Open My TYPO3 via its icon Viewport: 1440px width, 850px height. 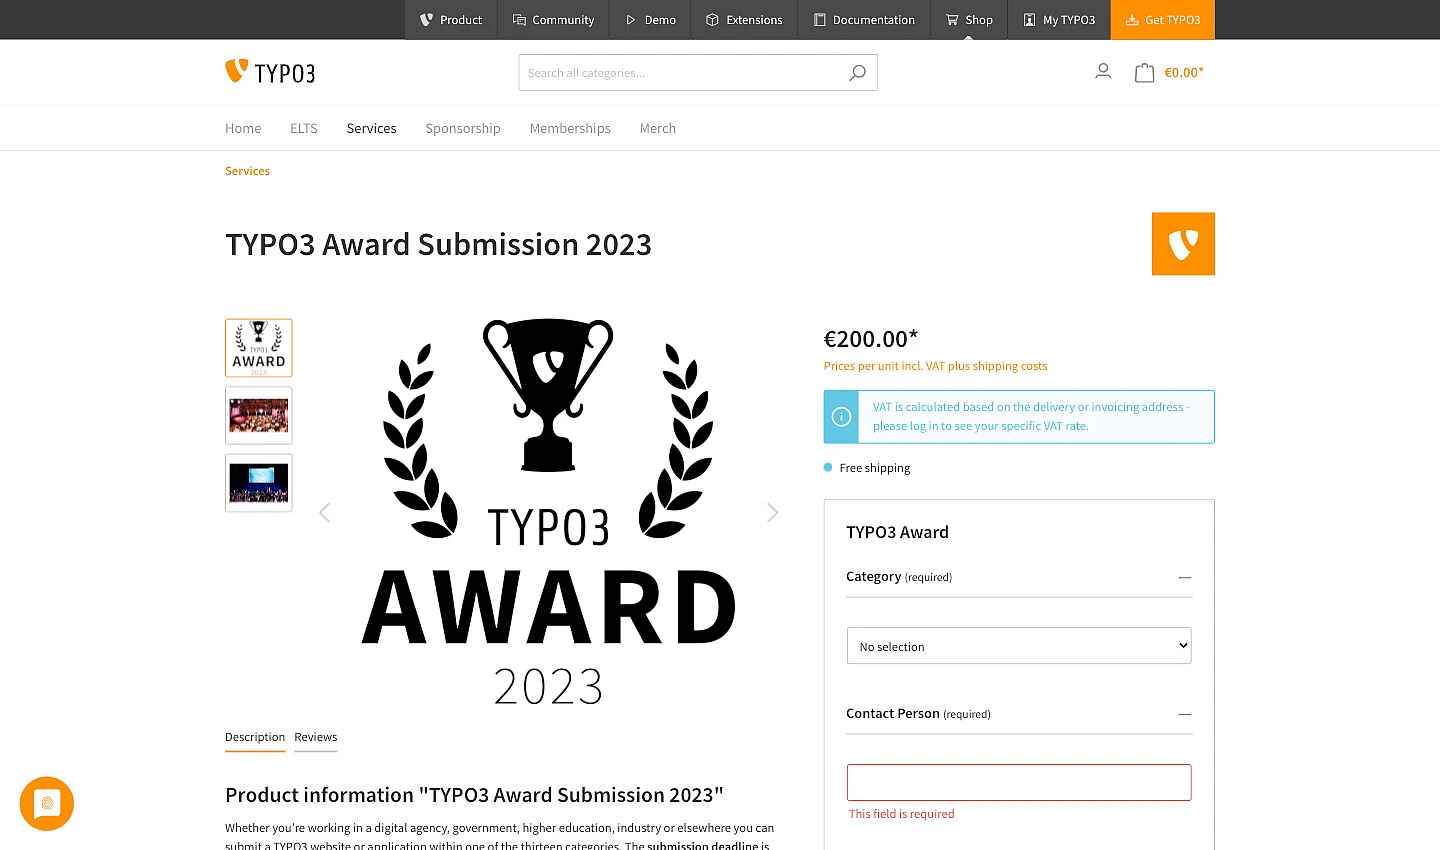1028,19
